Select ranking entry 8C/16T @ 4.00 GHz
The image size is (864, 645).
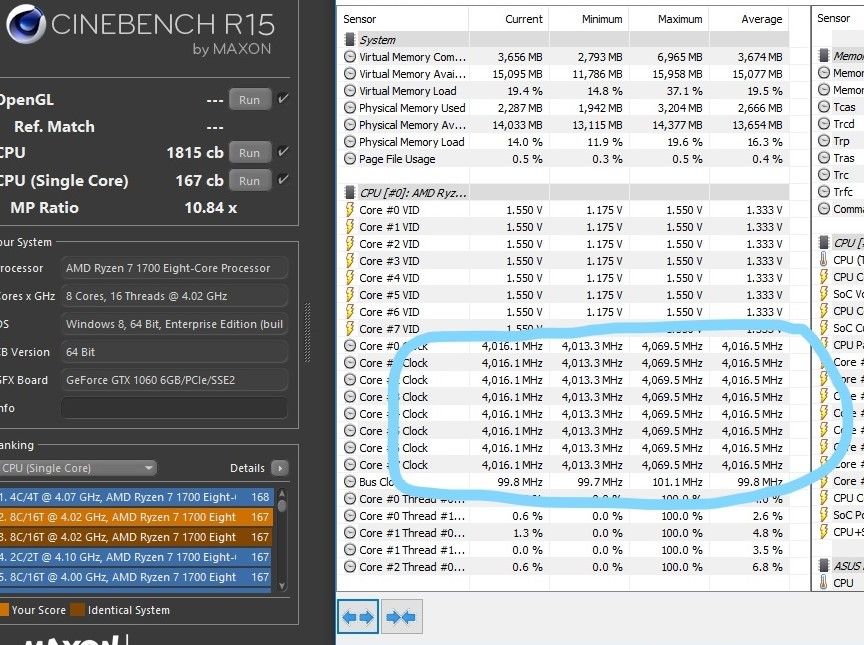point(135,577)
